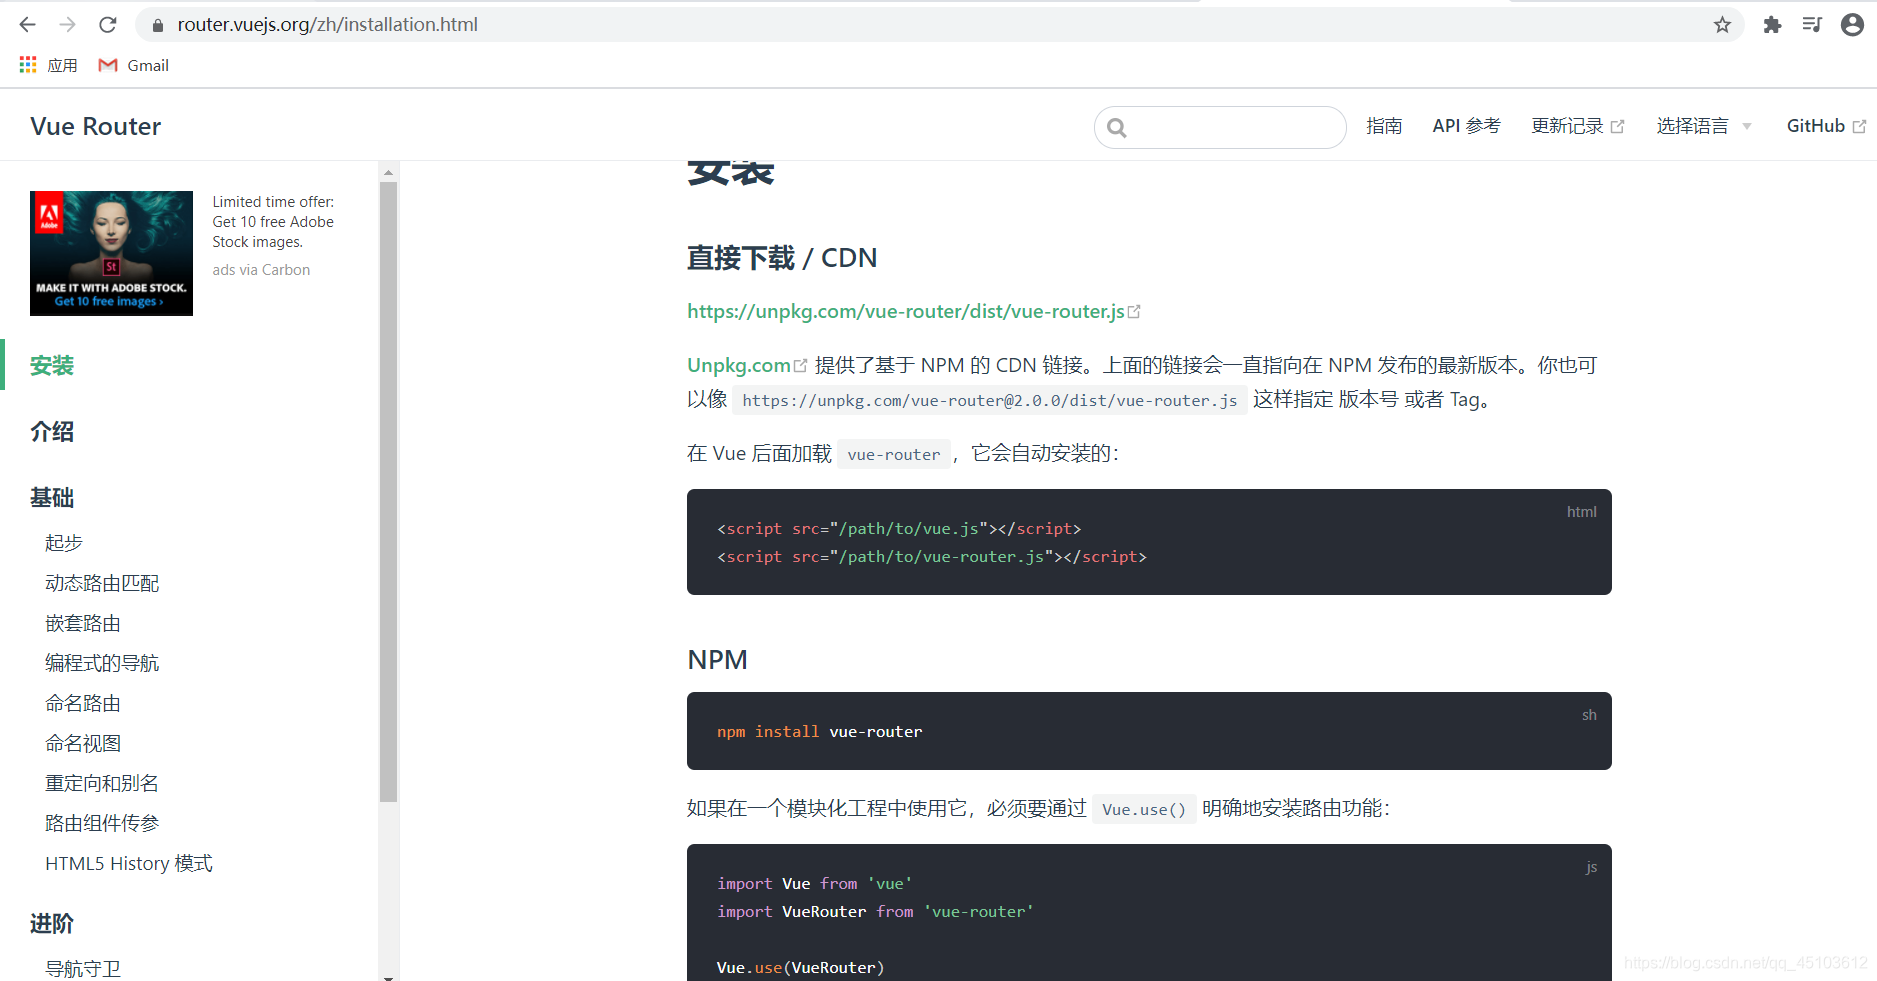The image size is (1877, 981).
Task: Focus the docs search input
Action: point(1220,127)
